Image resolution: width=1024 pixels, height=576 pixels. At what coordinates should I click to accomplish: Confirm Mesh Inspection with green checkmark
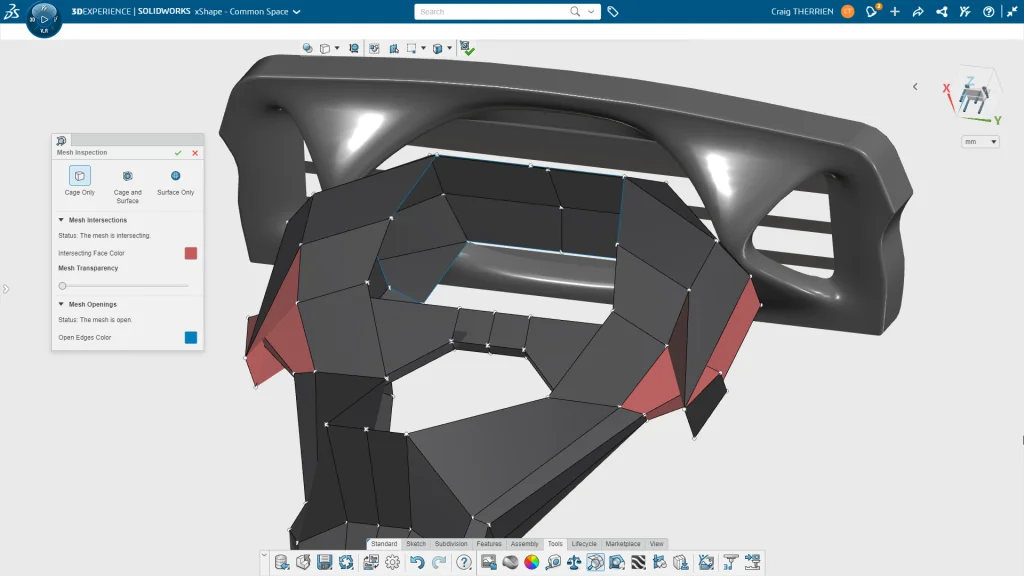coord(178,153)
